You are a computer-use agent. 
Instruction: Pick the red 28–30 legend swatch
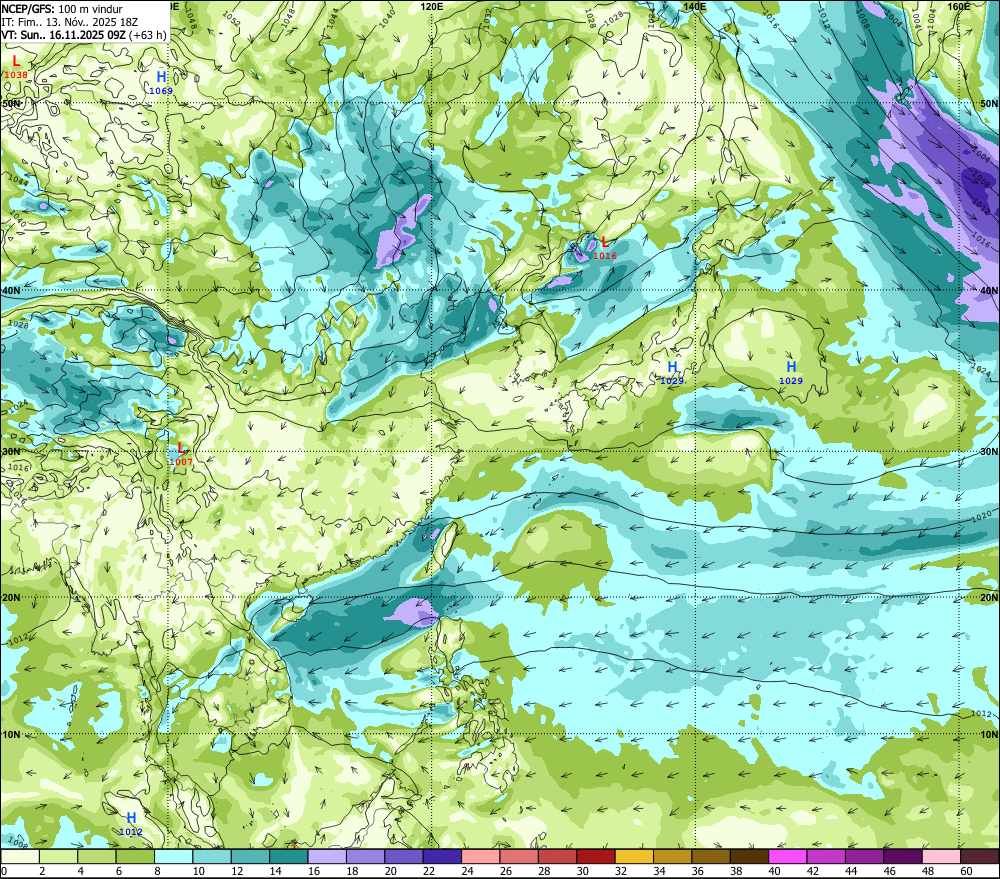(x=557, y=857)
